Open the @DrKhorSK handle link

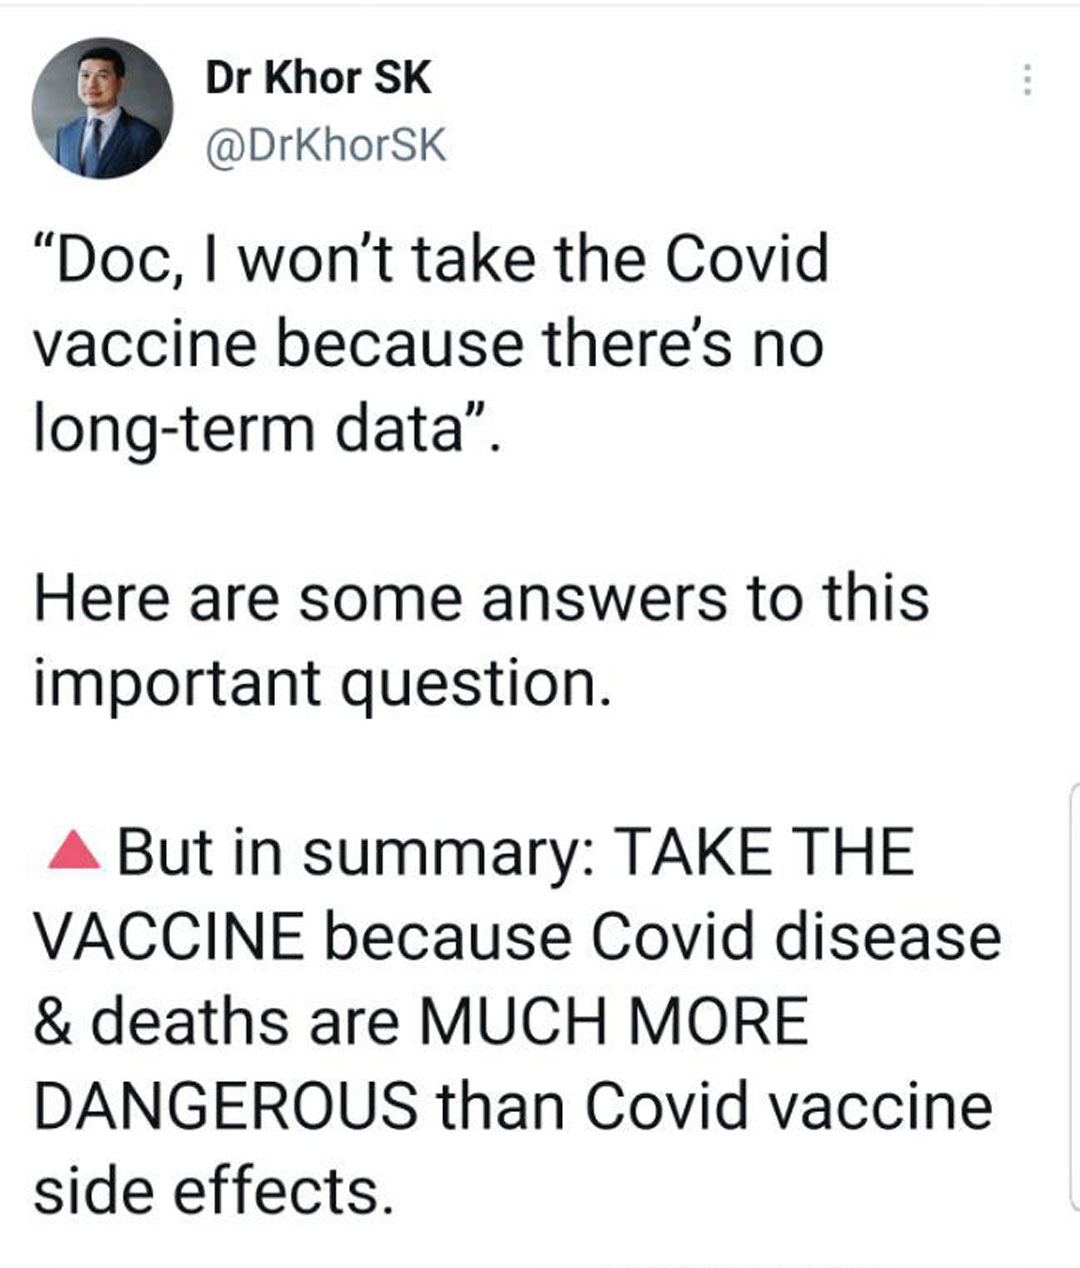pyautogui.click(x=325, y=146)
